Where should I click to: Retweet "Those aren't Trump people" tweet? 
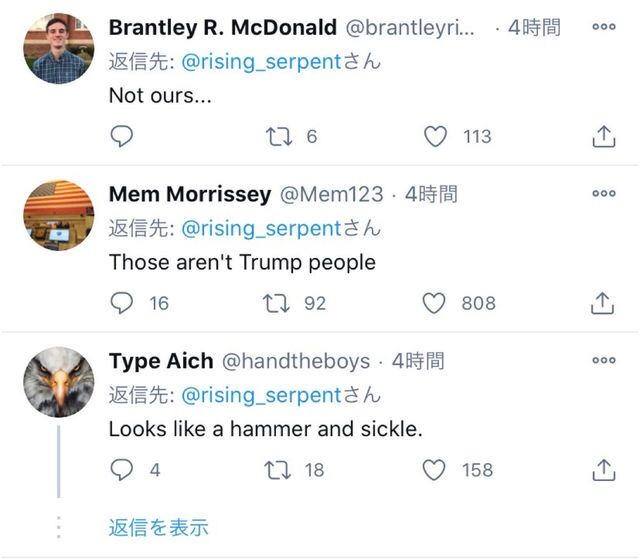pyautogui.click(x=279, y=302)
